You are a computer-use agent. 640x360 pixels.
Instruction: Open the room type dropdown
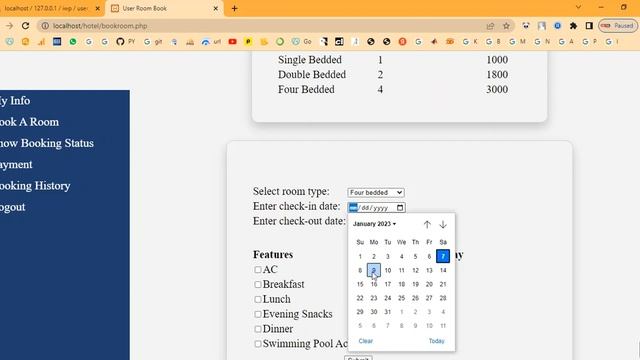point(376,192)
